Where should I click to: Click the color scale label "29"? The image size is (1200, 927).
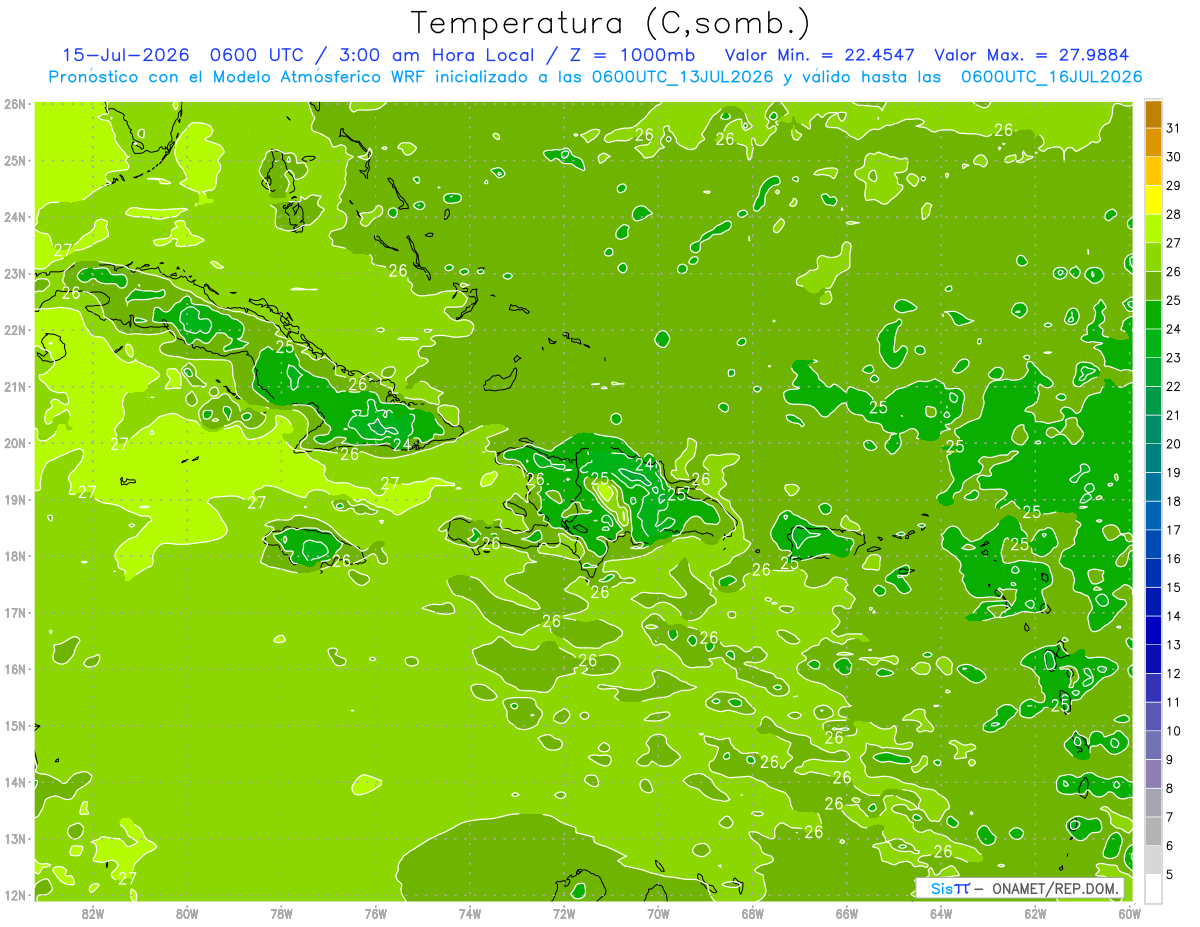tap(1174, 187)
